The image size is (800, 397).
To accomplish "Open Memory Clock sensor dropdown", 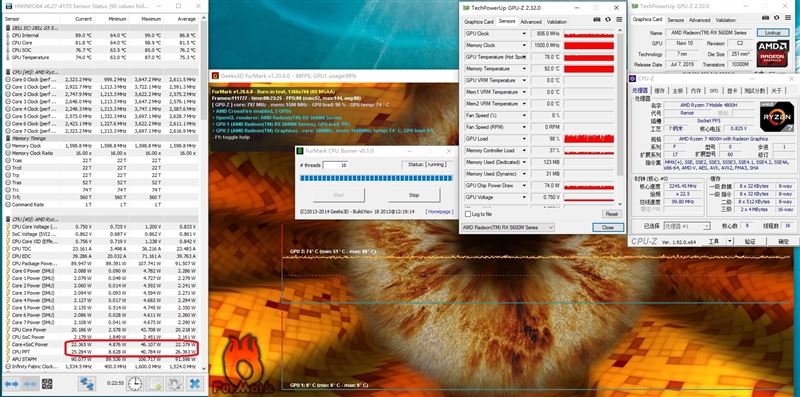I will coord(524,45).
